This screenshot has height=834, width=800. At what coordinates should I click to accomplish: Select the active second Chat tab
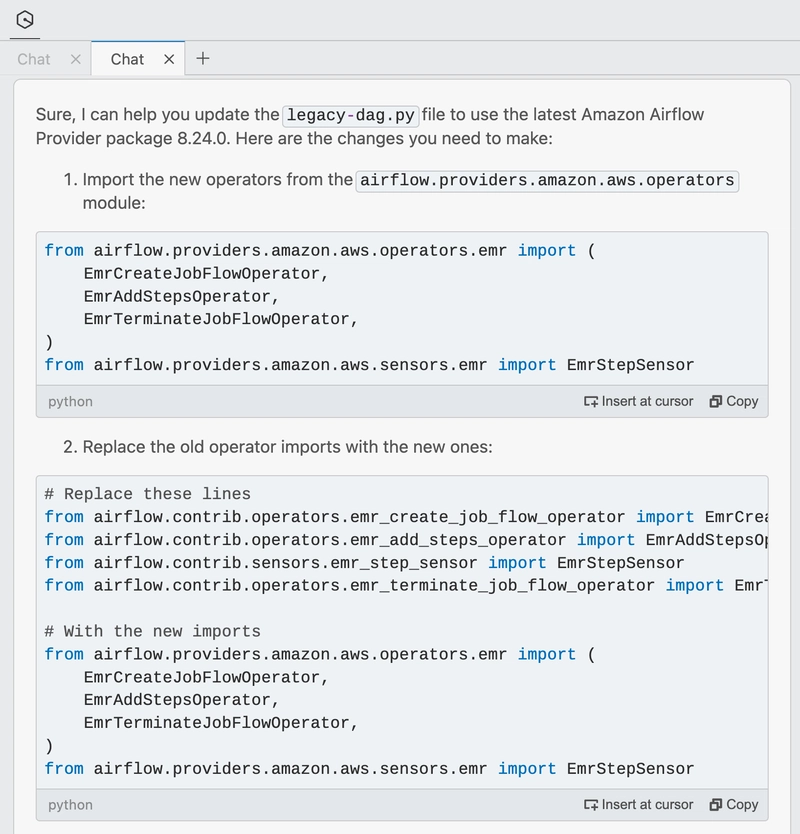[127, 59]
